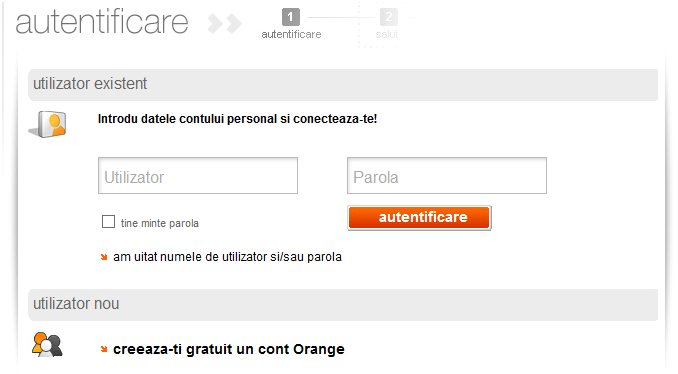Image resolution: width=678 pixels, height=374 pixels.
Task: Click the double chevron arrows icon
Action: (x=224, y=24)
